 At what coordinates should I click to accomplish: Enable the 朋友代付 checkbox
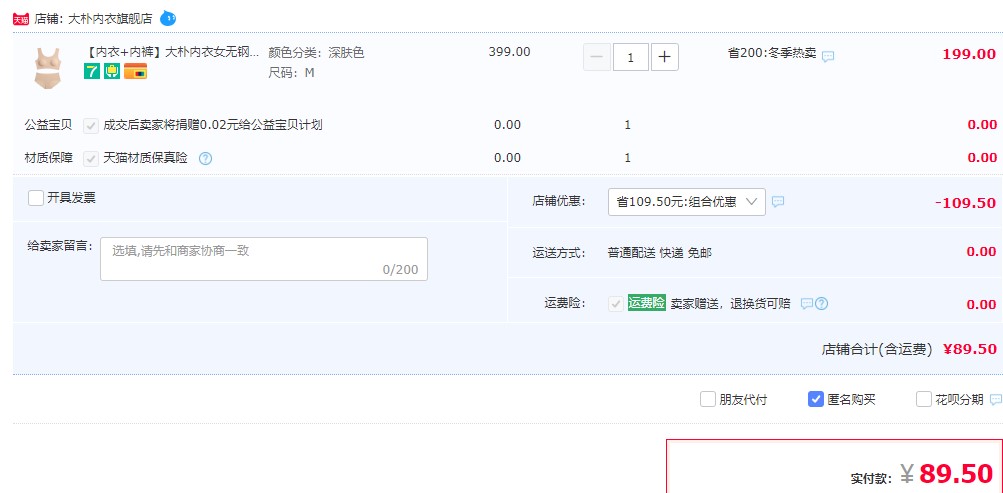[707, 400]
